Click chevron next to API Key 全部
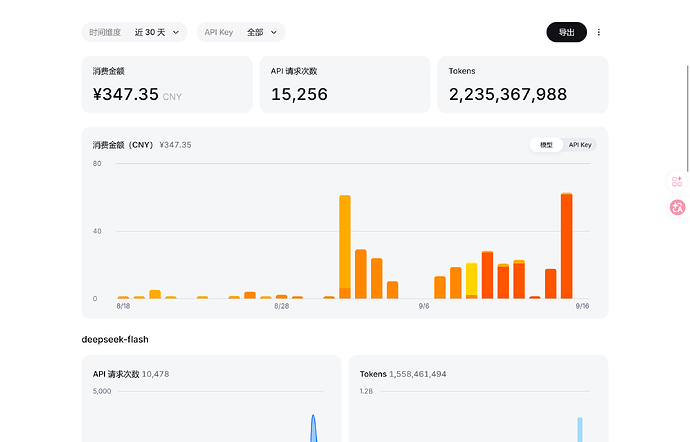This screenshot has width=690, height=442. coord(273,32)
